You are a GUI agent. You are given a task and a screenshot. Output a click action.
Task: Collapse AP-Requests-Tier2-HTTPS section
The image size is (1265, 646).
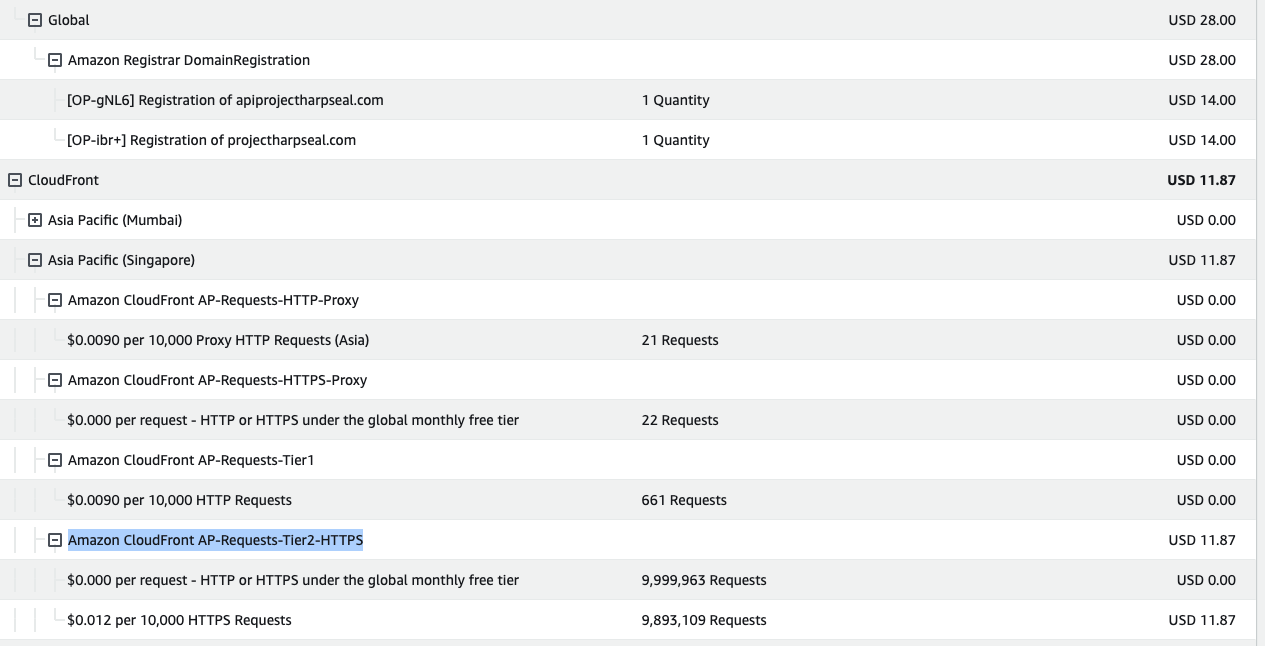(55, 540)
